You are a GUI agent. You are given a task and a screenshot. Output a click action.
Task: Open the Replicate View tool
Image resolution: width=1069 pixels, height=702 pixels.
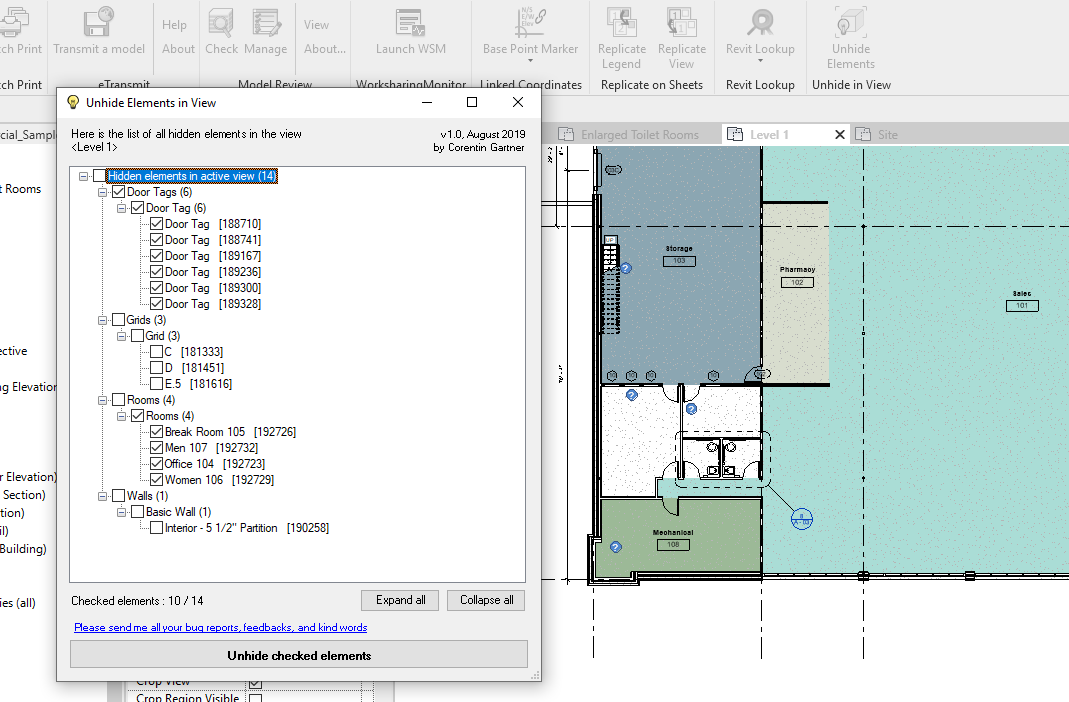click(x=682, y=30)
